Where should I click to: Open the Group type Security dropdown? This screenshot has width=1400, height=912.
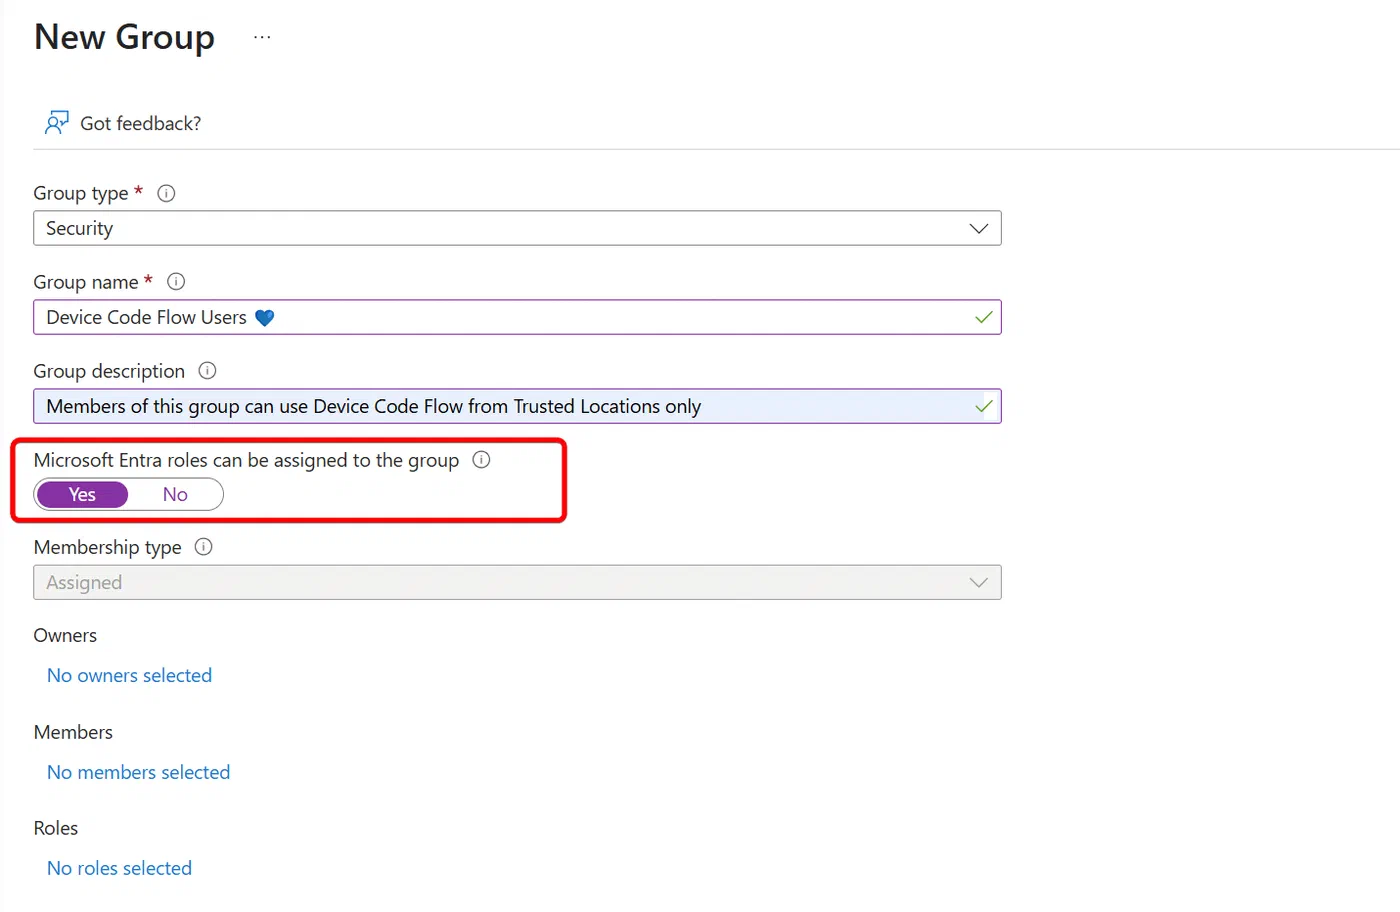(x=517, y=228)
